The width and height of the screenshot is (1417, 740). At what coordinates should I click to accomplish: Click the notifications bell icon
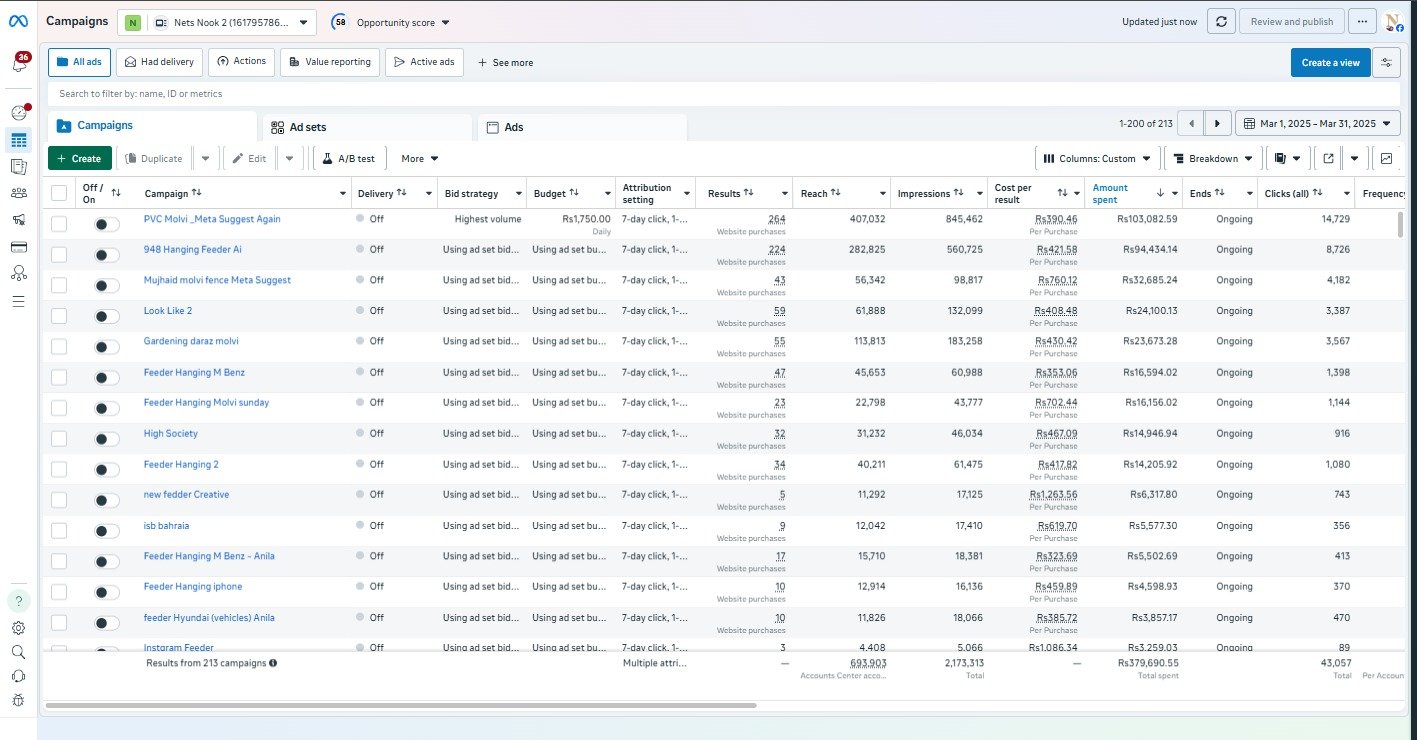[19, 64]
